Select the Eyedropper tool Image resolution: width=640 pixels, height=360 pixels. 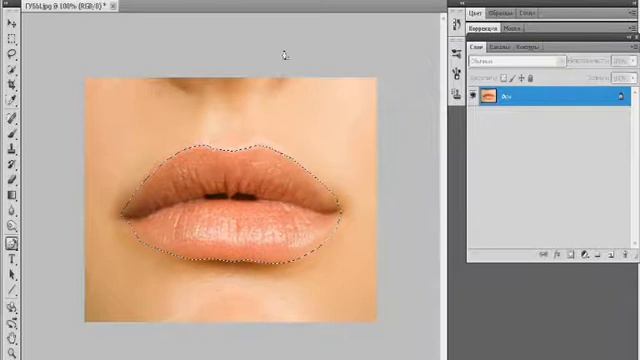click(x=11, y=100)
